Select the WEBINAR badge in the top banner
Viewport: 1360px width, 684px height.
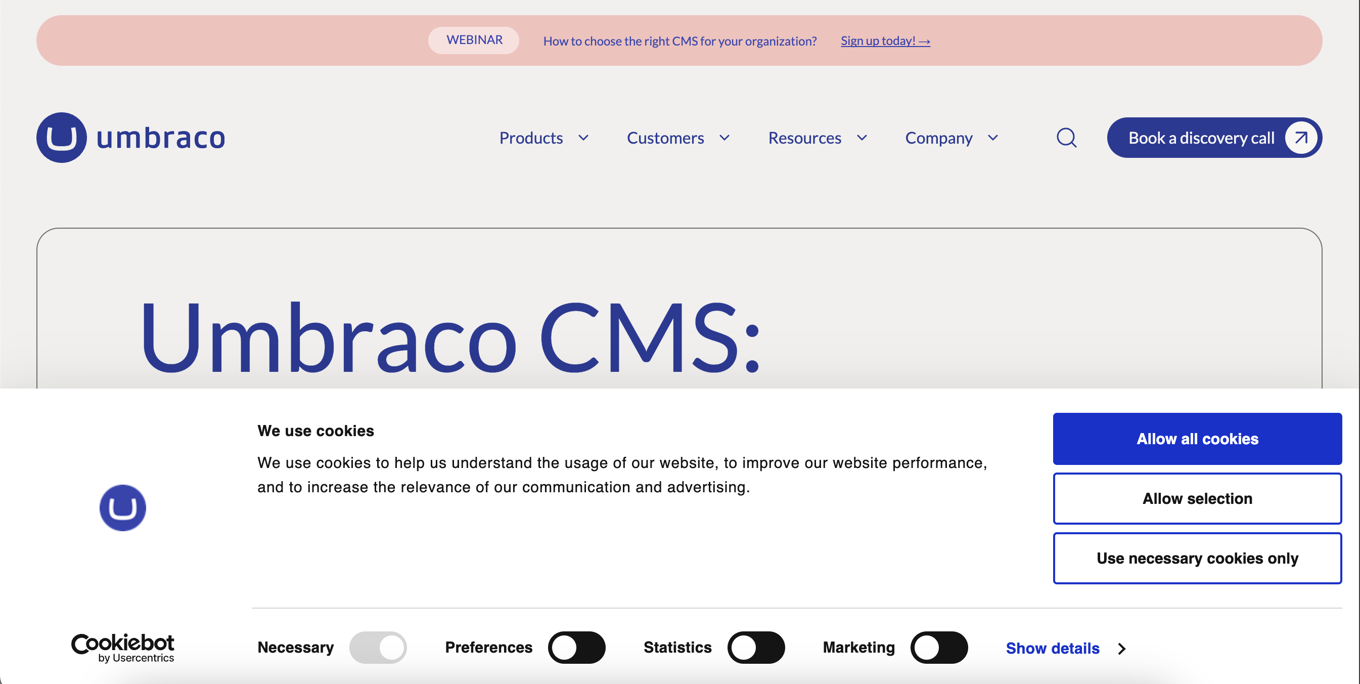tap(474, 40)
